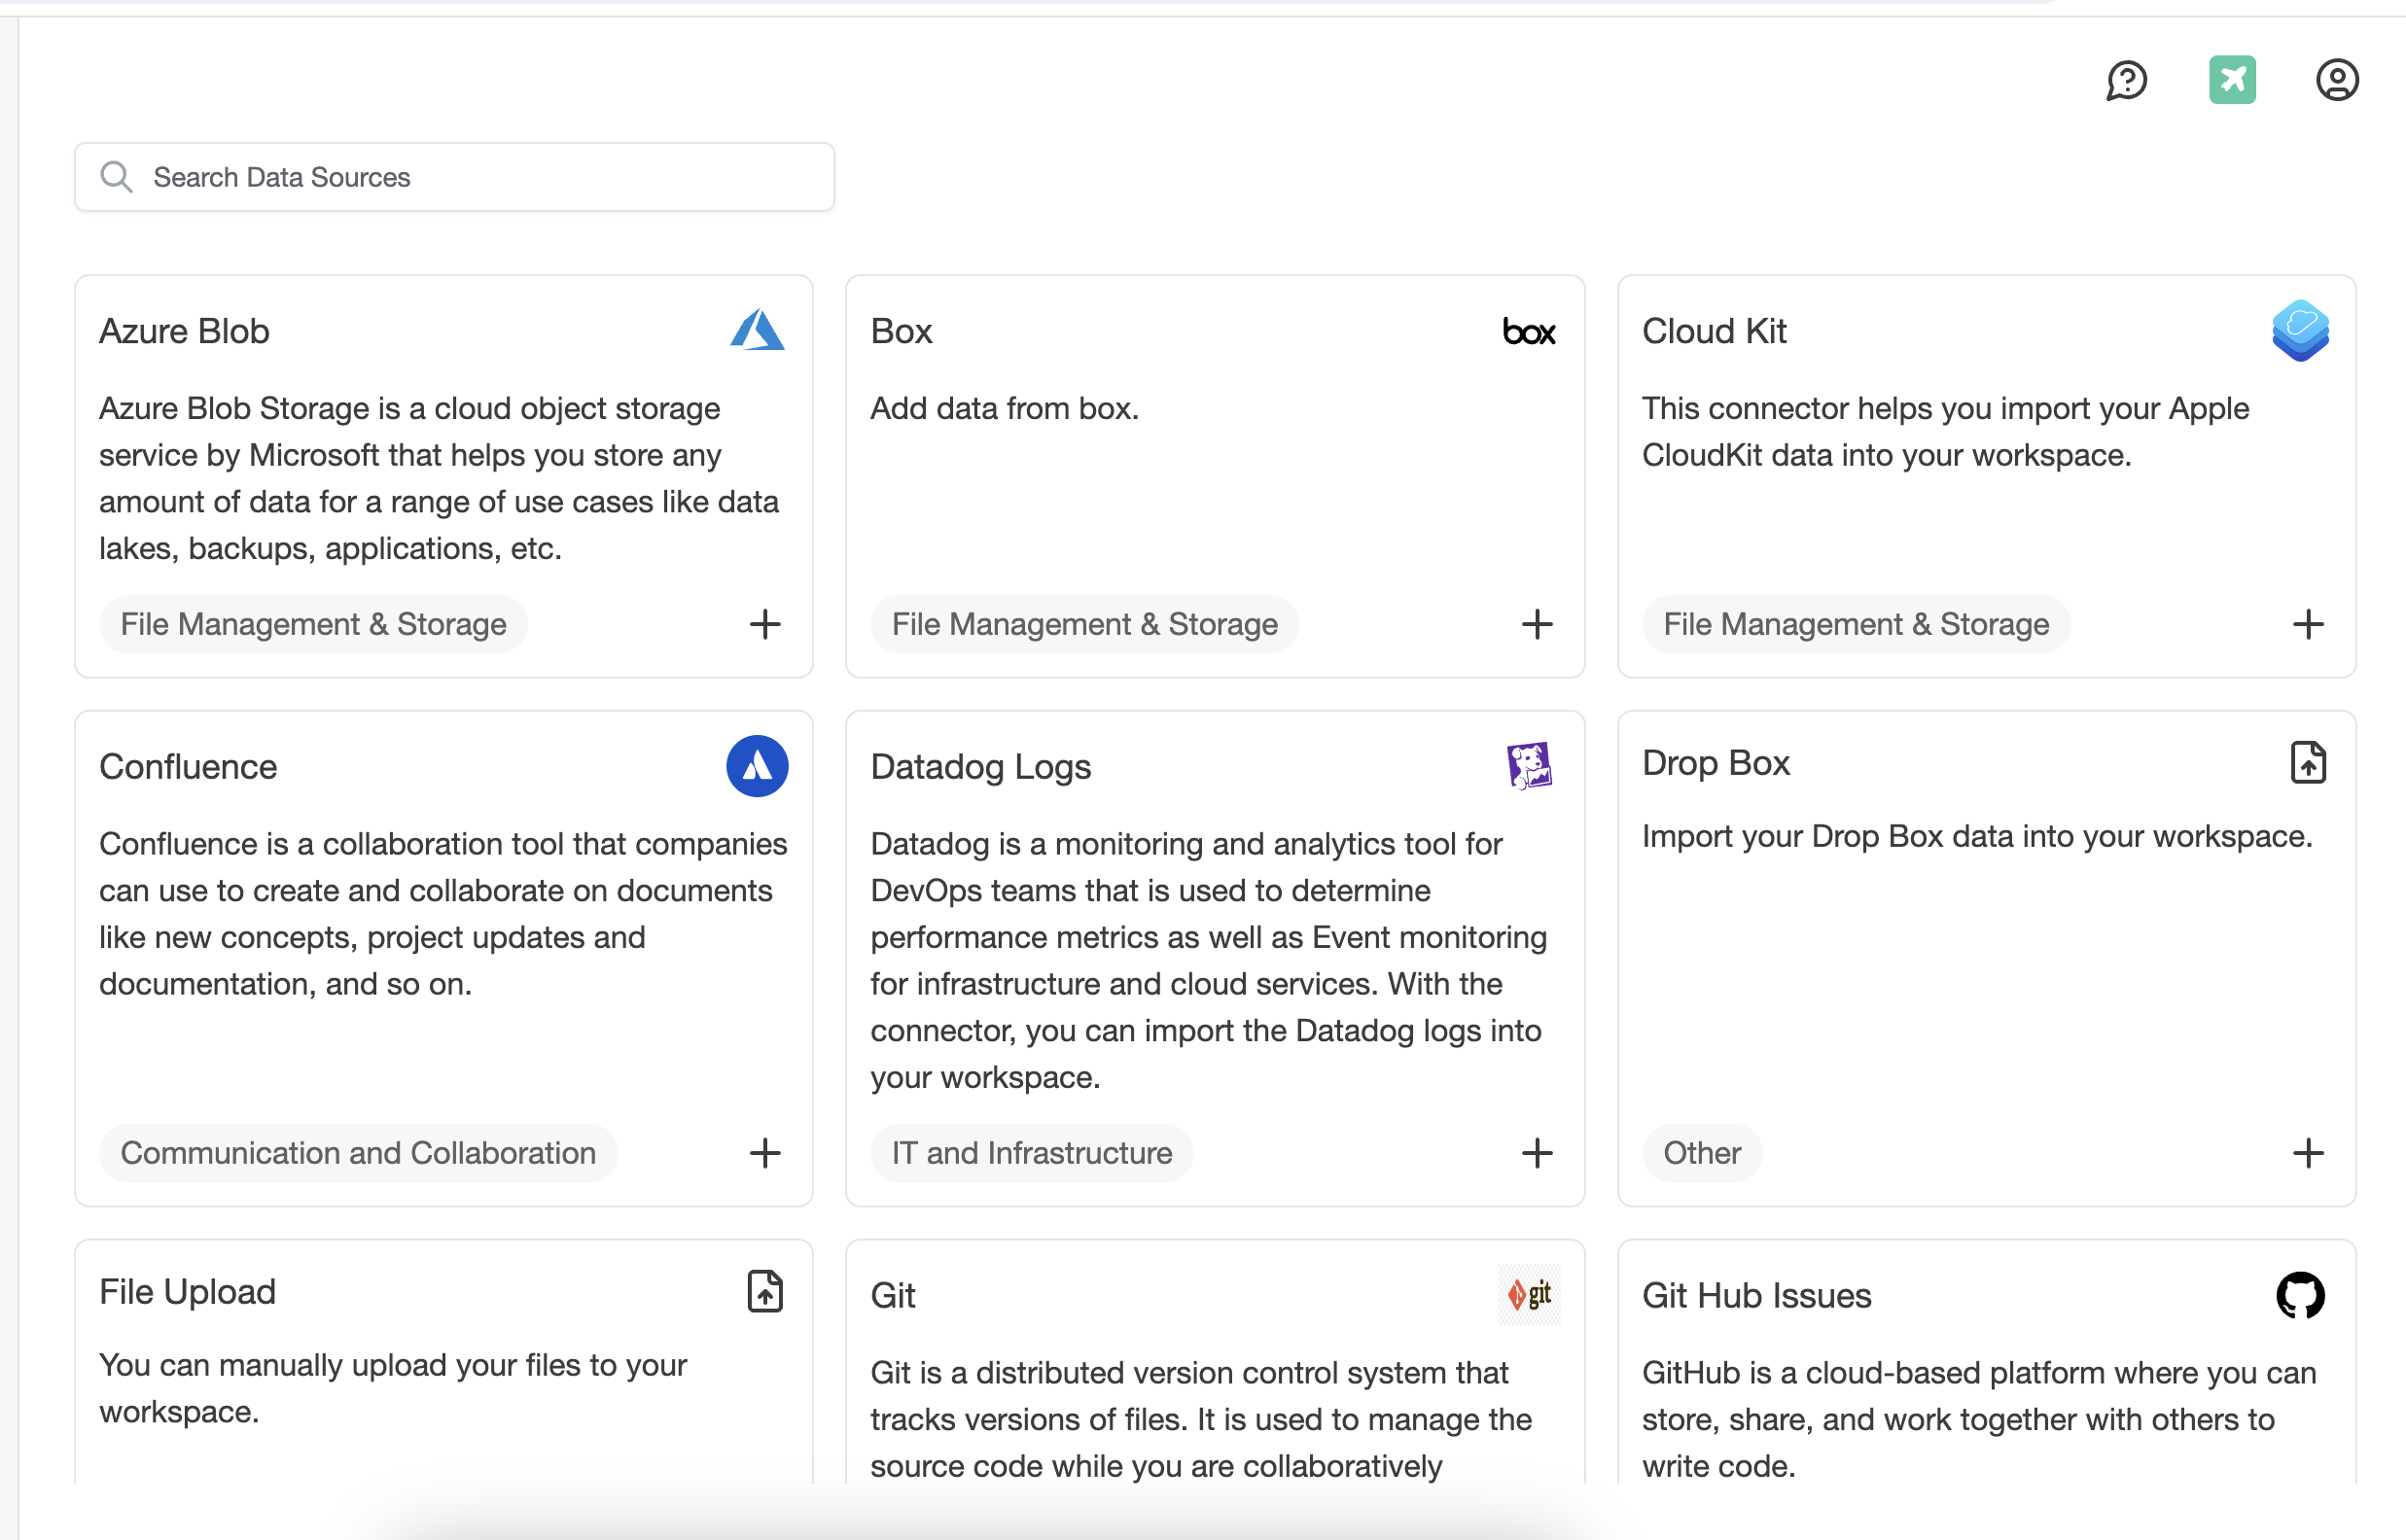Add the Drop Box data source
The image size is (2406, 1540).
point(2308,1153)
